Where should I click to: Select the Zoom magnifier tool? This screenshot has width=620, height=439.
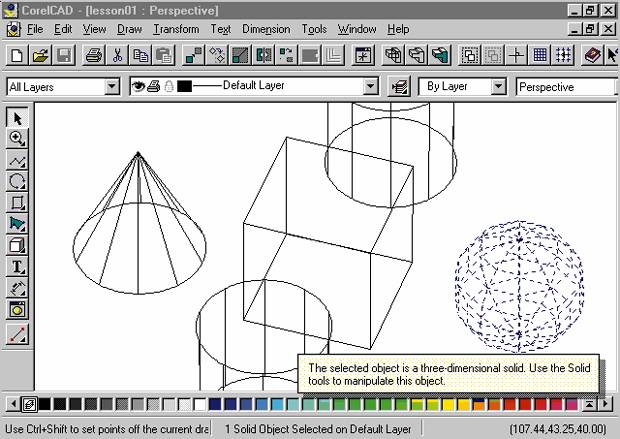17,138
